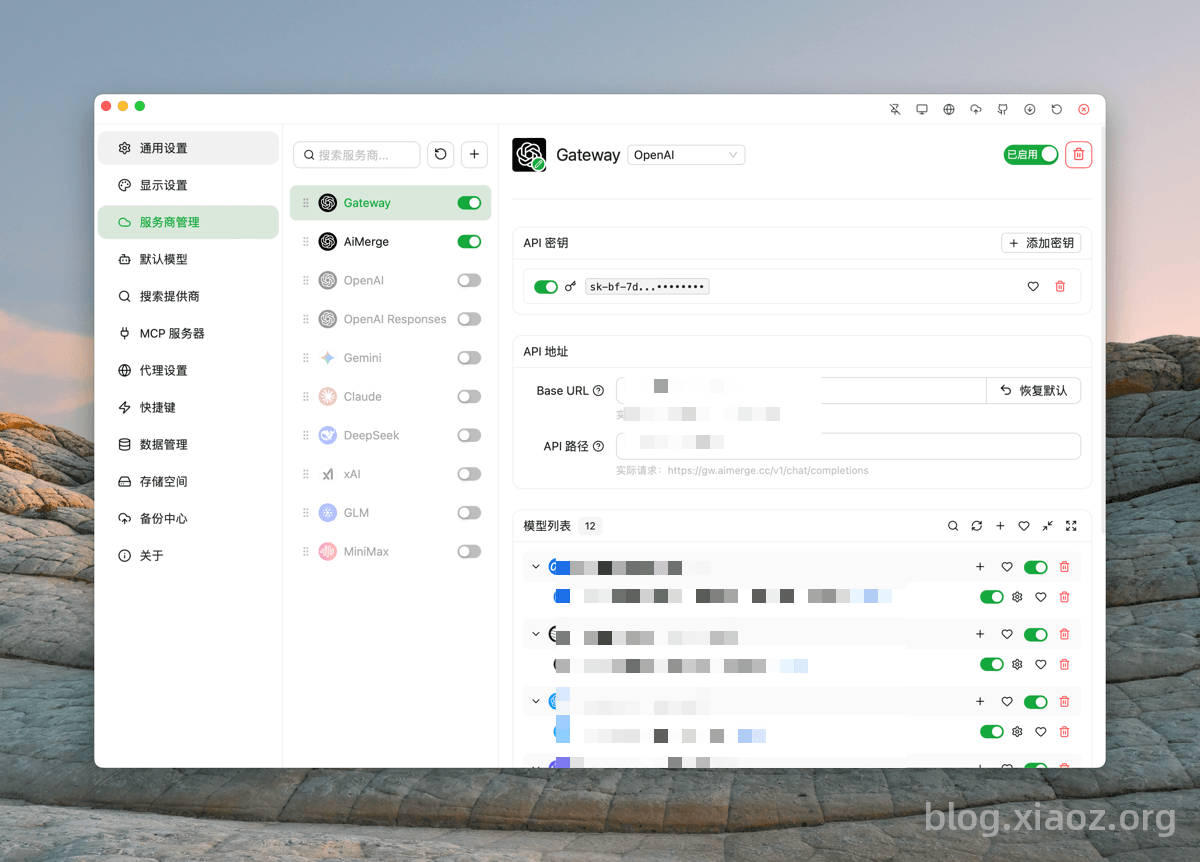Delete the sk-bf-7d API key
Screen dimensions: 1200x862
tap(1060, 287)
